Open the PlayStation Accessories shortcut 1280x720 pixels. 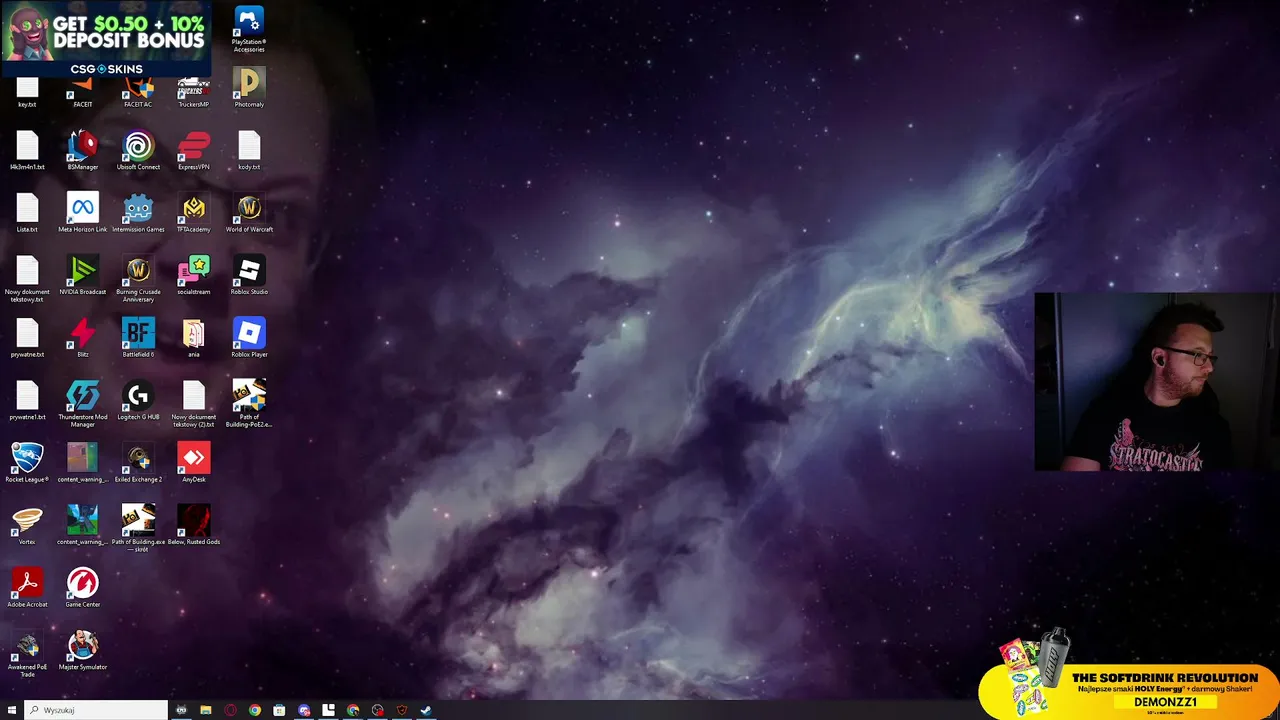(x=249, y=29)
